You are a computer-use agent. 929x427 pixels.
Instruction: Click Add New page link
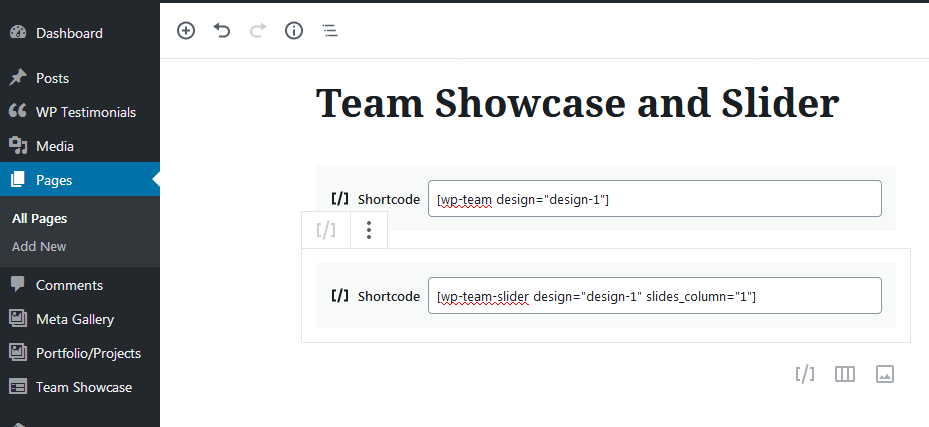pos(39,246)
